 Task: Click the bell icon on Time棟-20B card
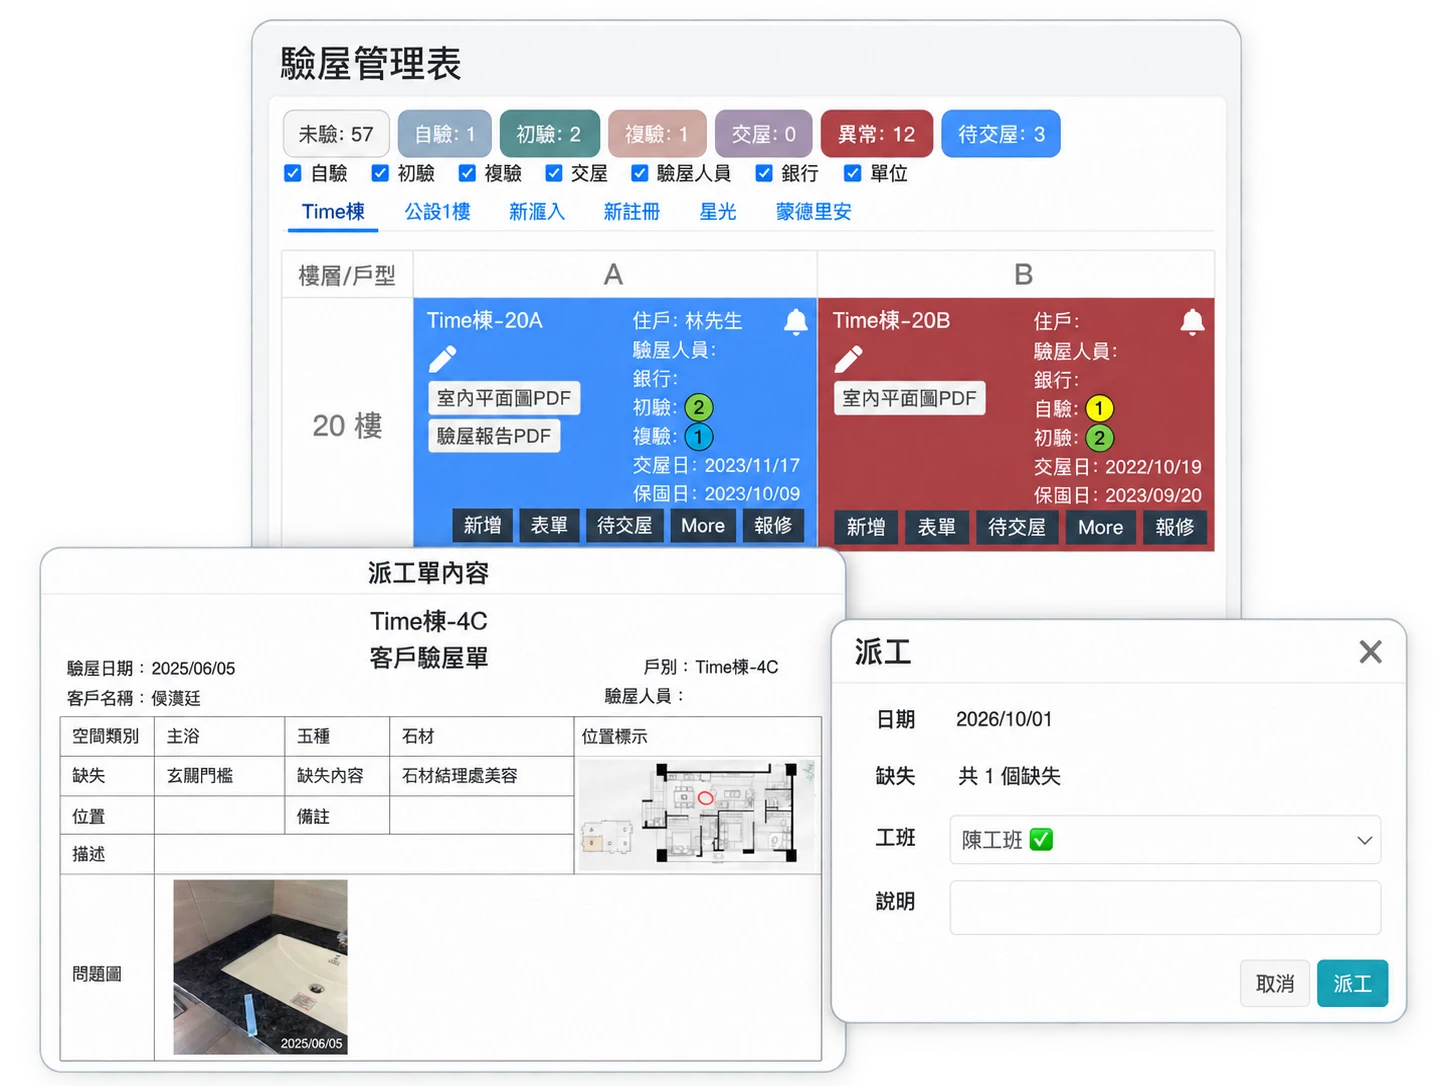1192,322
